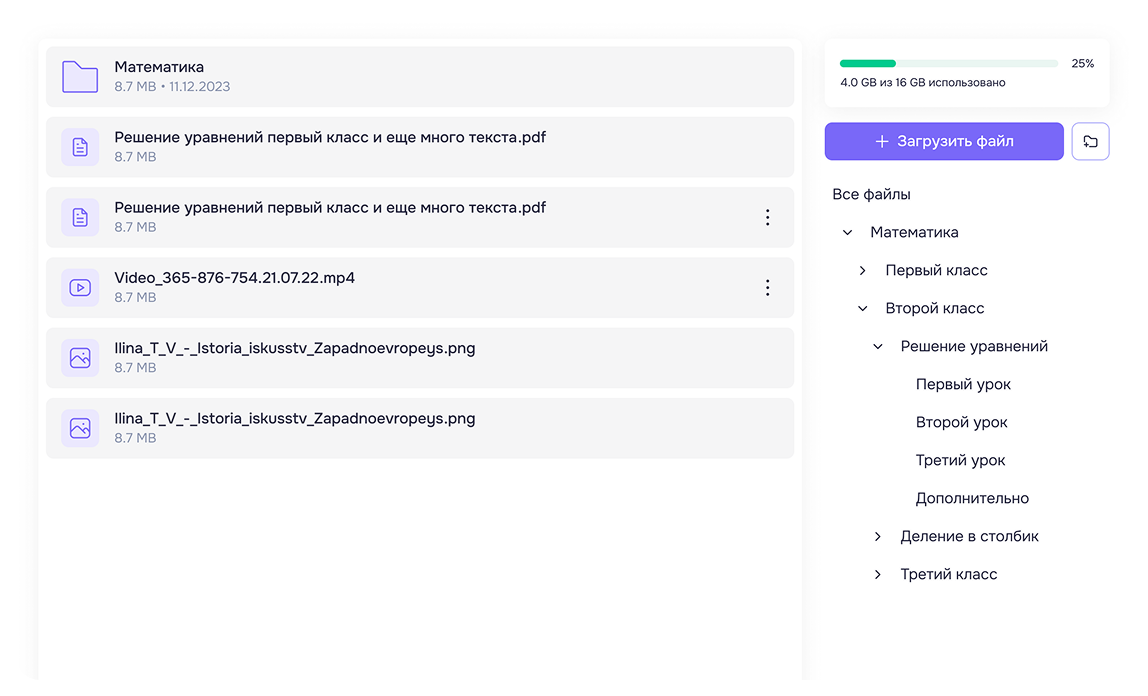Screen dimensions: 1148x696
Task: Click the Математика folder icon in file list
Action: tap(80, 77)
